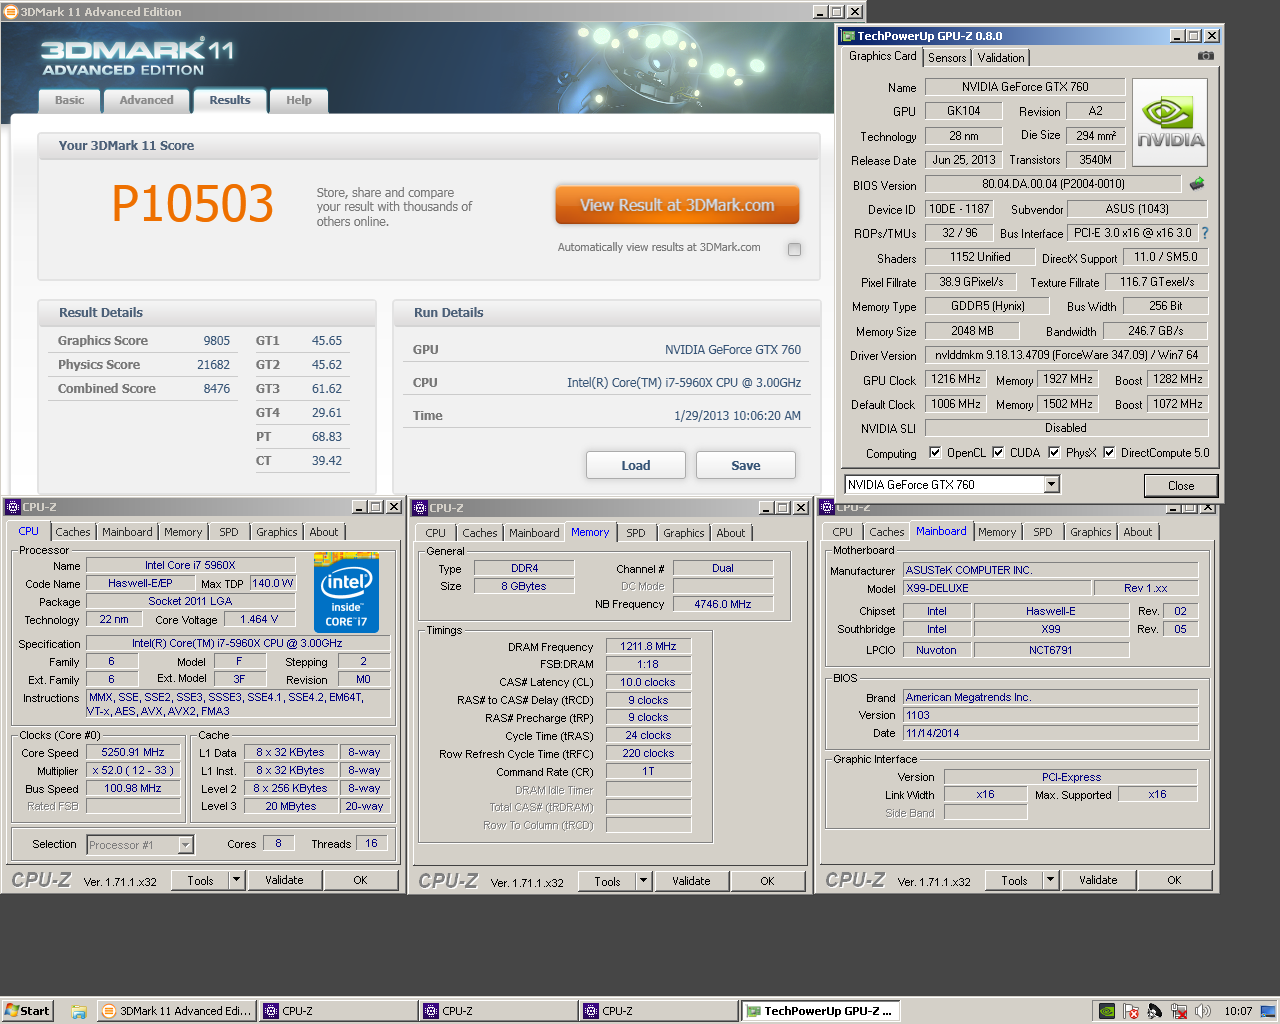Image resolution: width=1280 pixels, height=1024 pixels.
Task: Open volume speaker tray icon
Action: pyautogui.click(x=1203, y=1011)
